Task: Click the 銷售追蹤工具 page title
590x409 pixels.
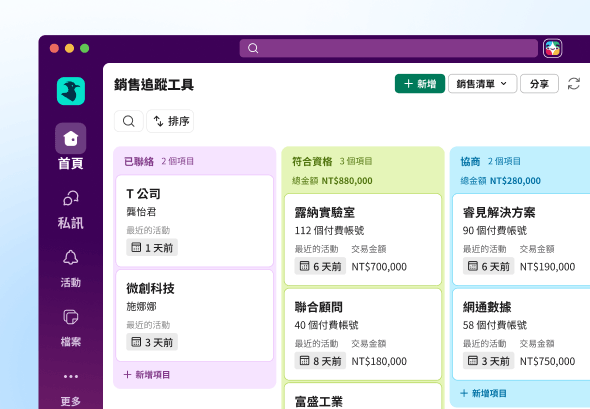Action: (154, 85)
